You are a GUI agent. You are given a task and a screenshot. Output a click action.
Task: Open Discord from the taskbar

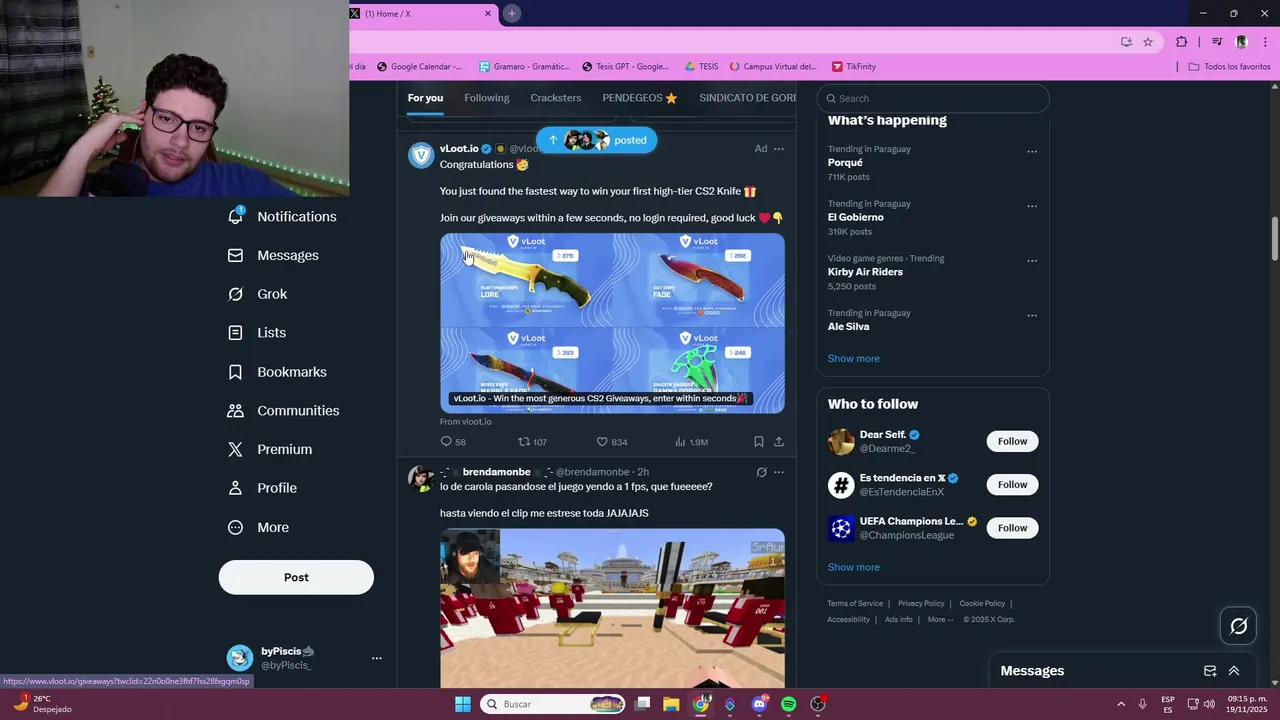(759, 704)
